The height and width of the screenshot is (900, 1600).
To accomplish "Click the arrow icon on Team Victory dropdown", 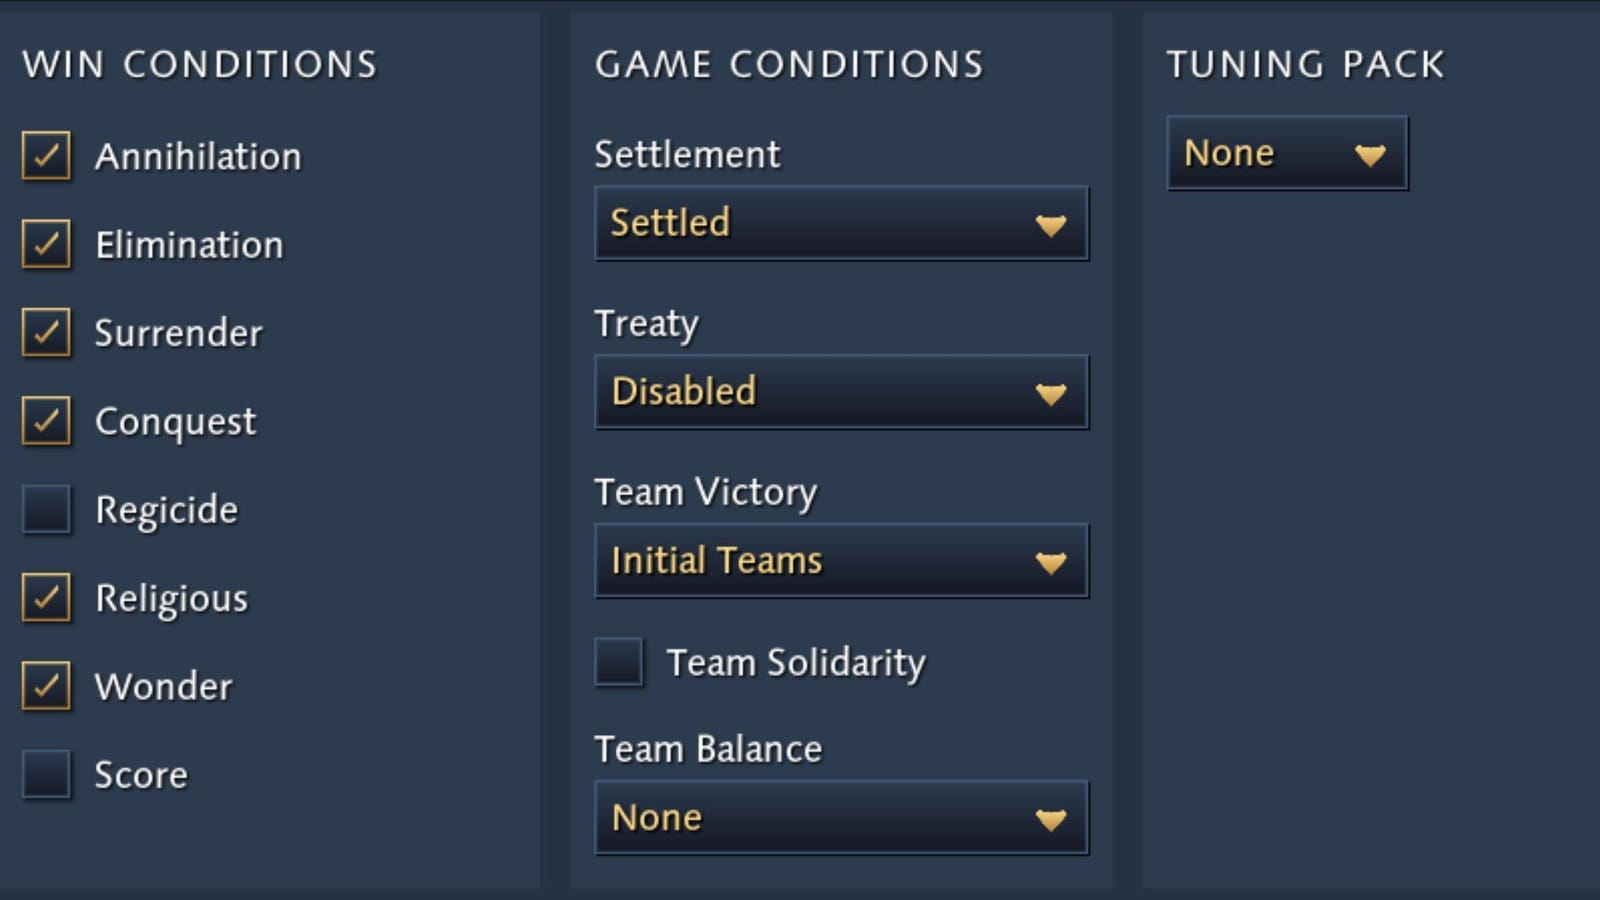I will (1050, 563).
